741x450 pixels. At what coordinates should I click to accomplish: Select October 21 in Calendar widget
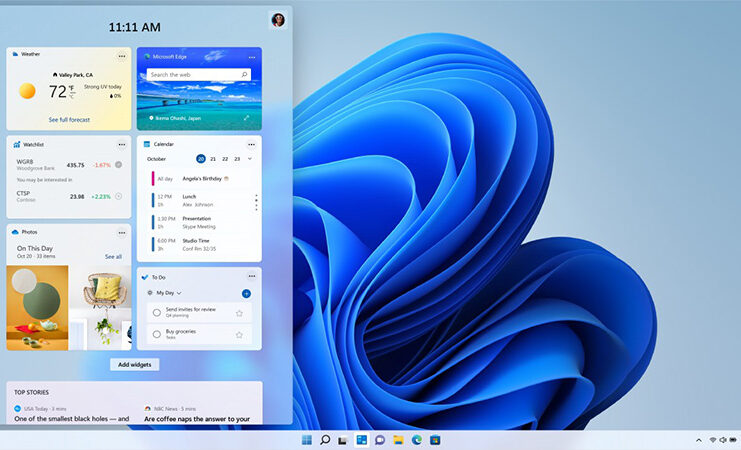[213, 159]
